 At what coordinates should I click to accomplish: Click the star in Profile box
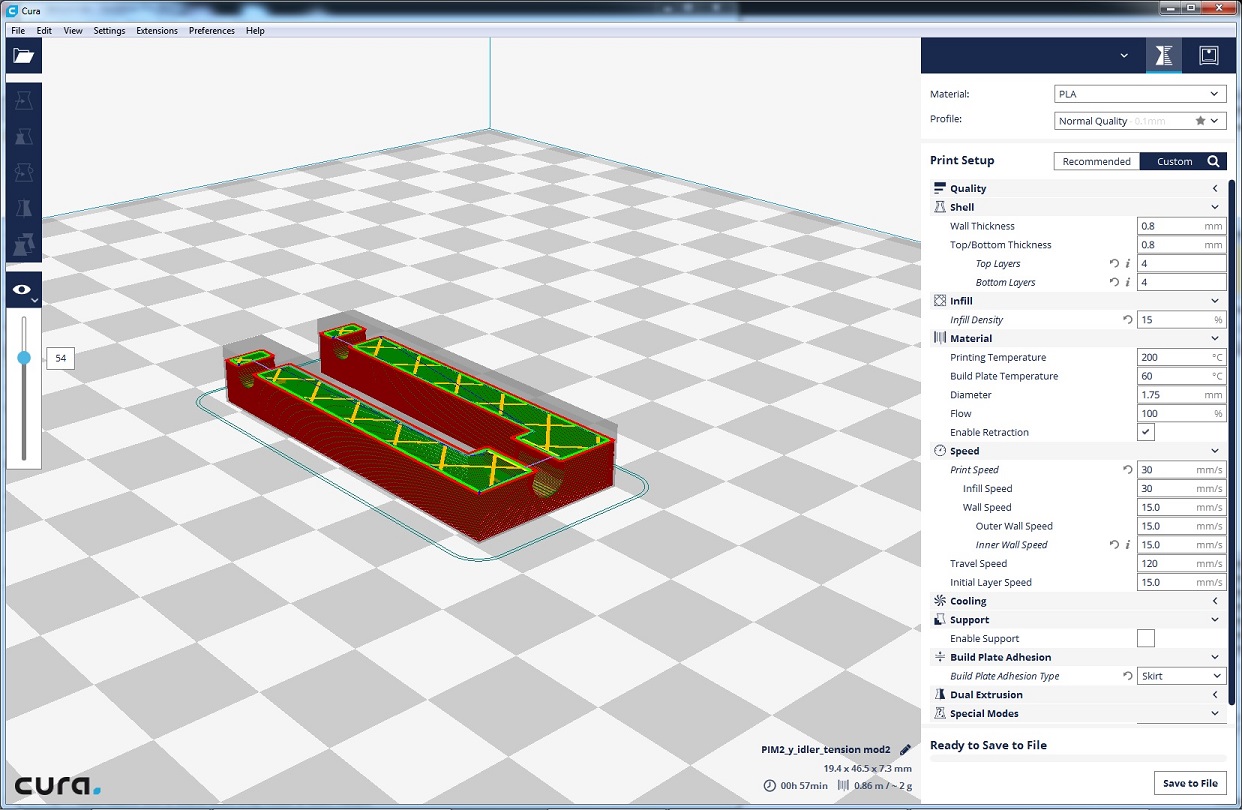[1200, 121]
